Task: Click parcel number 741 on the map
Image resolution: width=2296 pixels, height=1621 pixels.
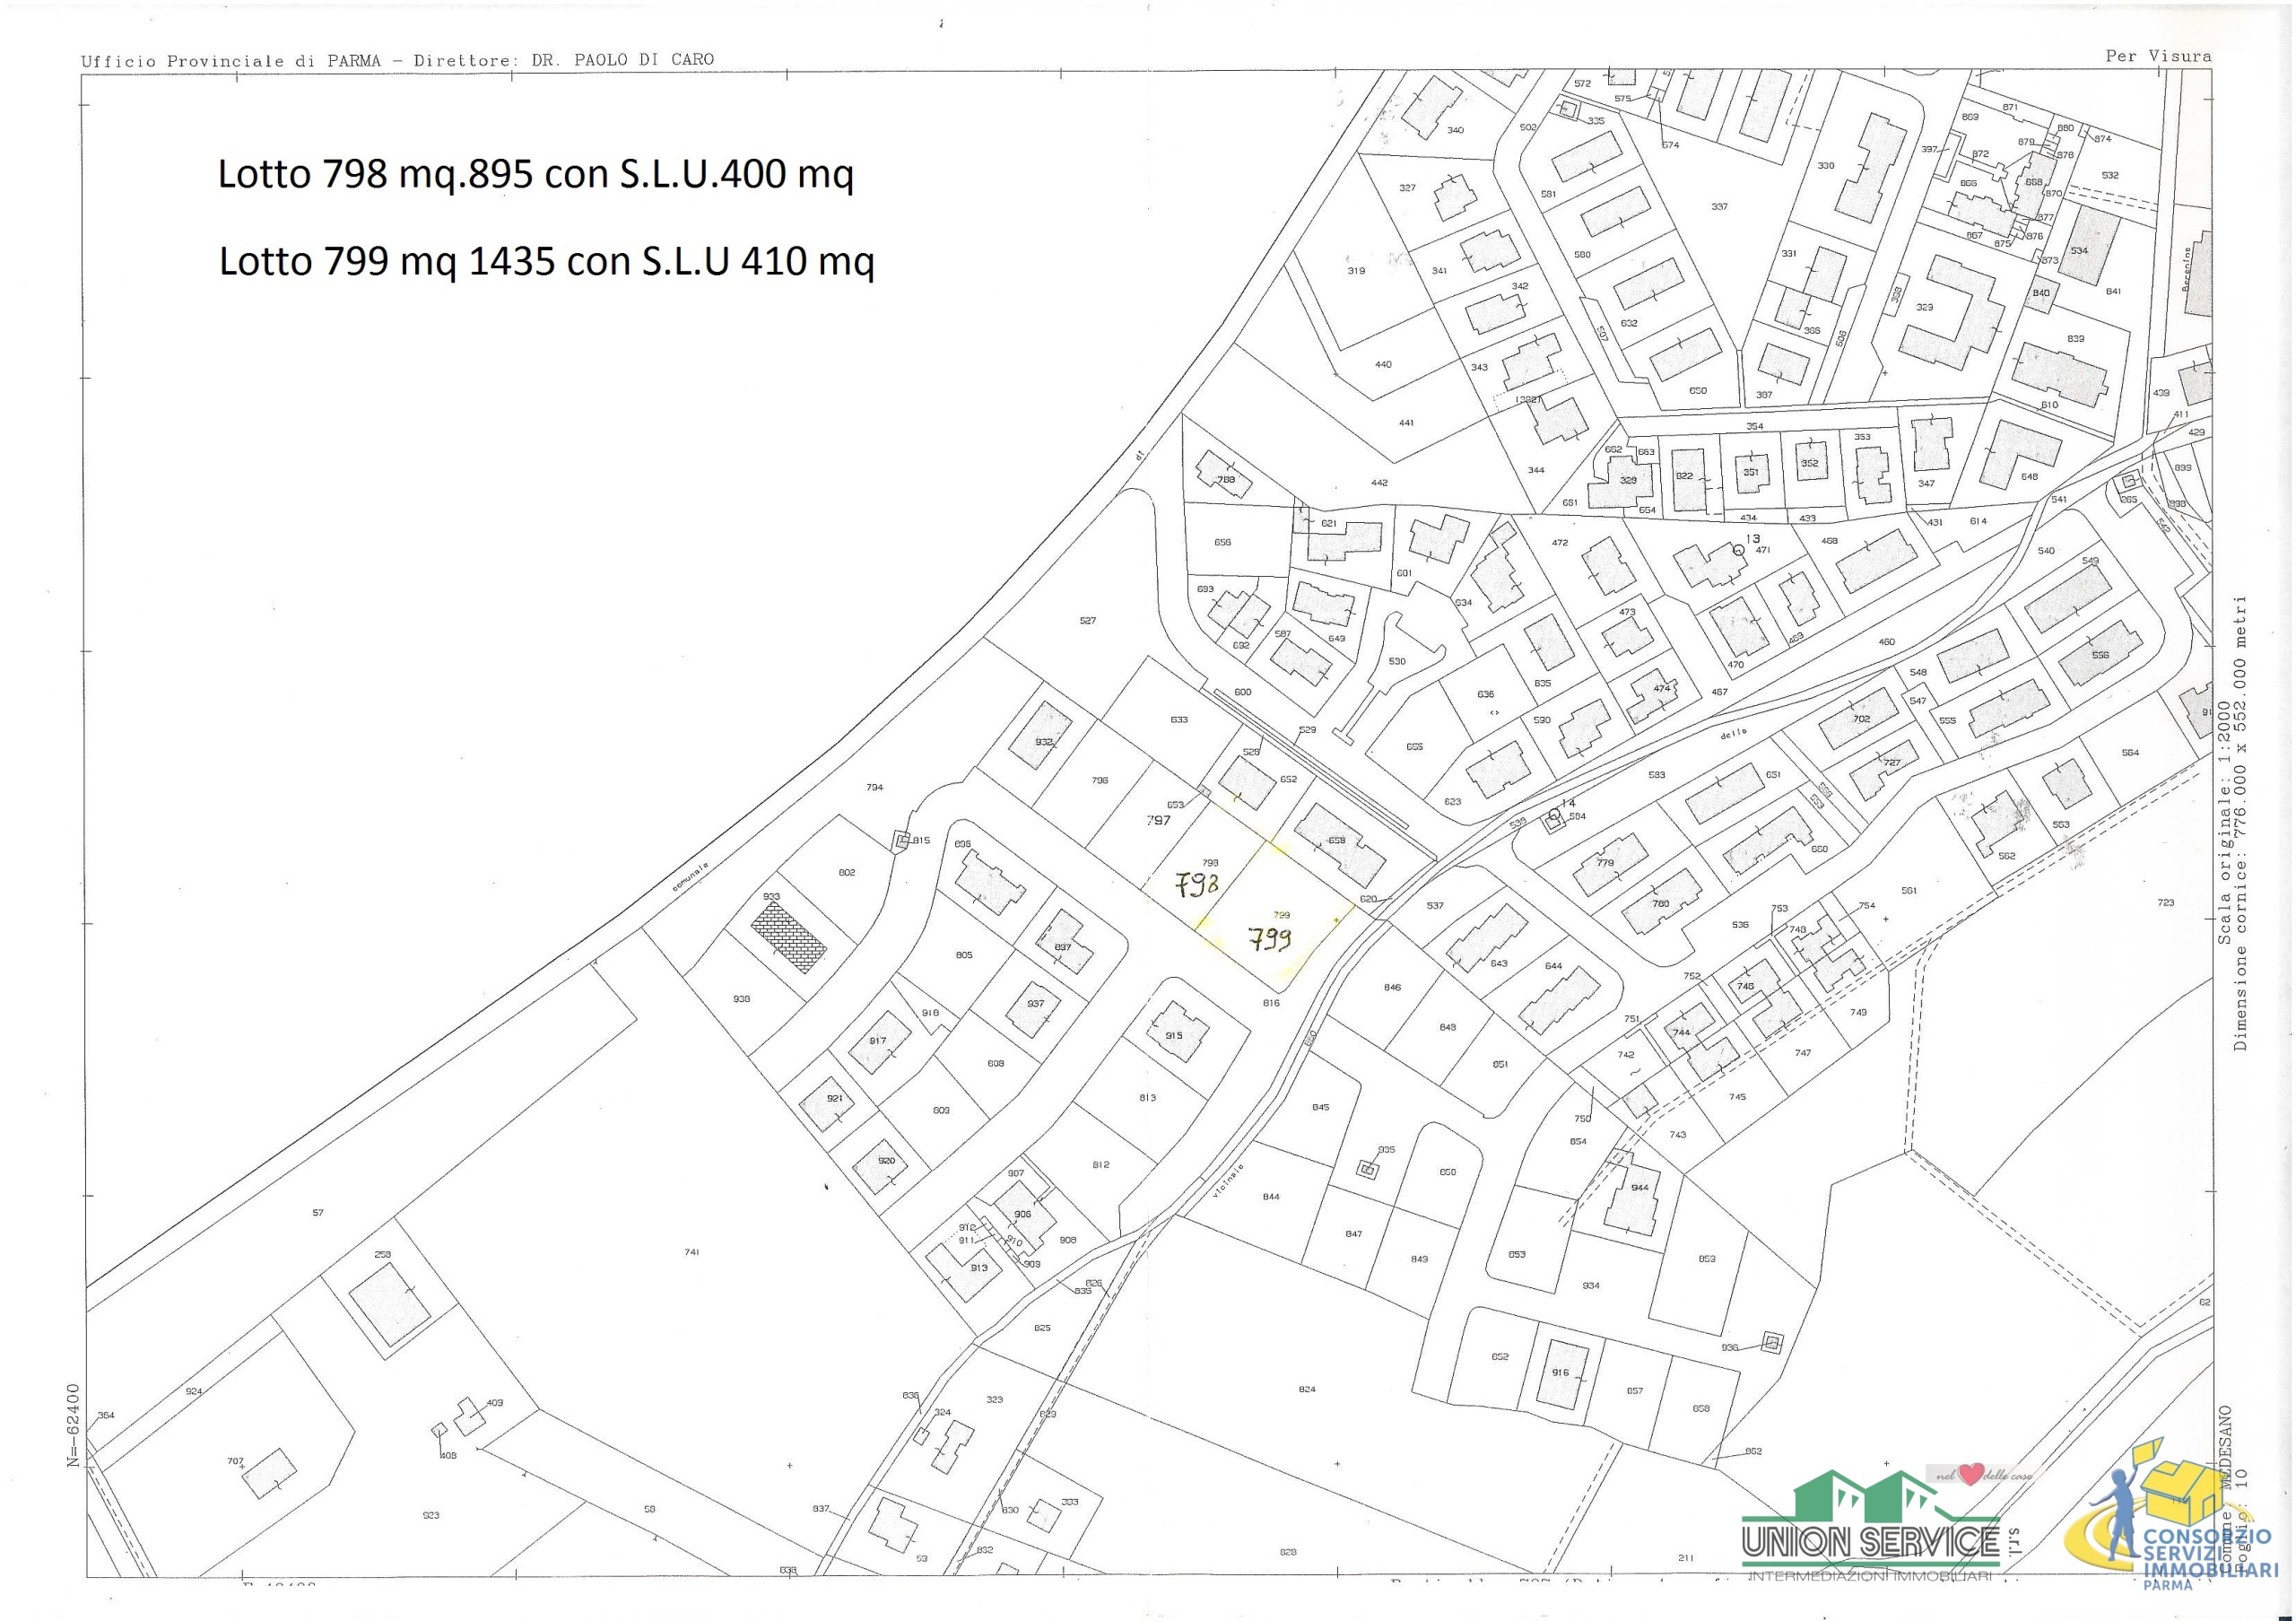Action: tap(691, 1252)
